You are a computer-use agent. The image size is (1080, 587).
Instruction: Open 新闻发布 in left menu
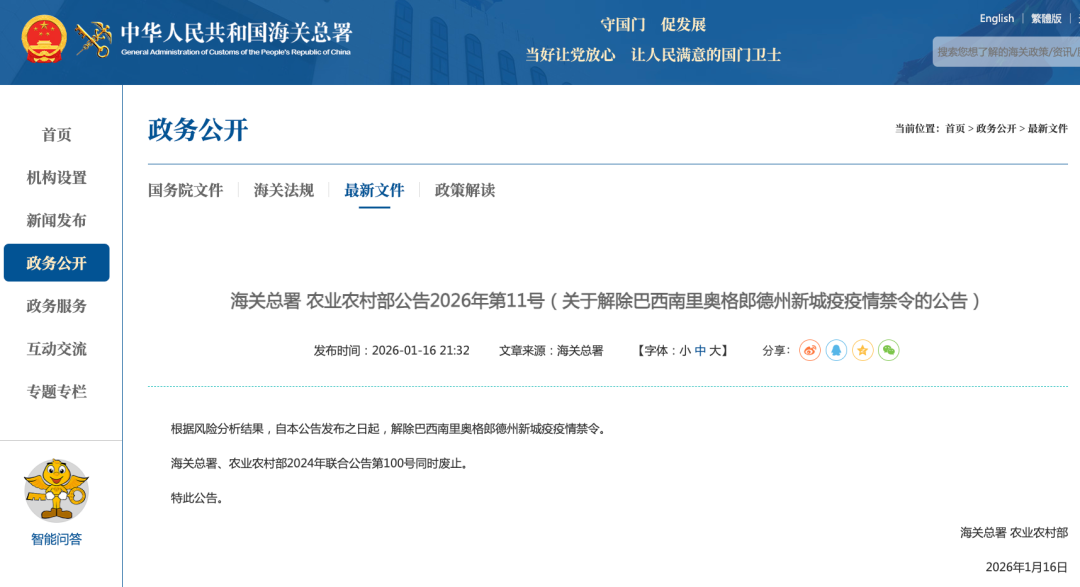(x=57, y=221)
